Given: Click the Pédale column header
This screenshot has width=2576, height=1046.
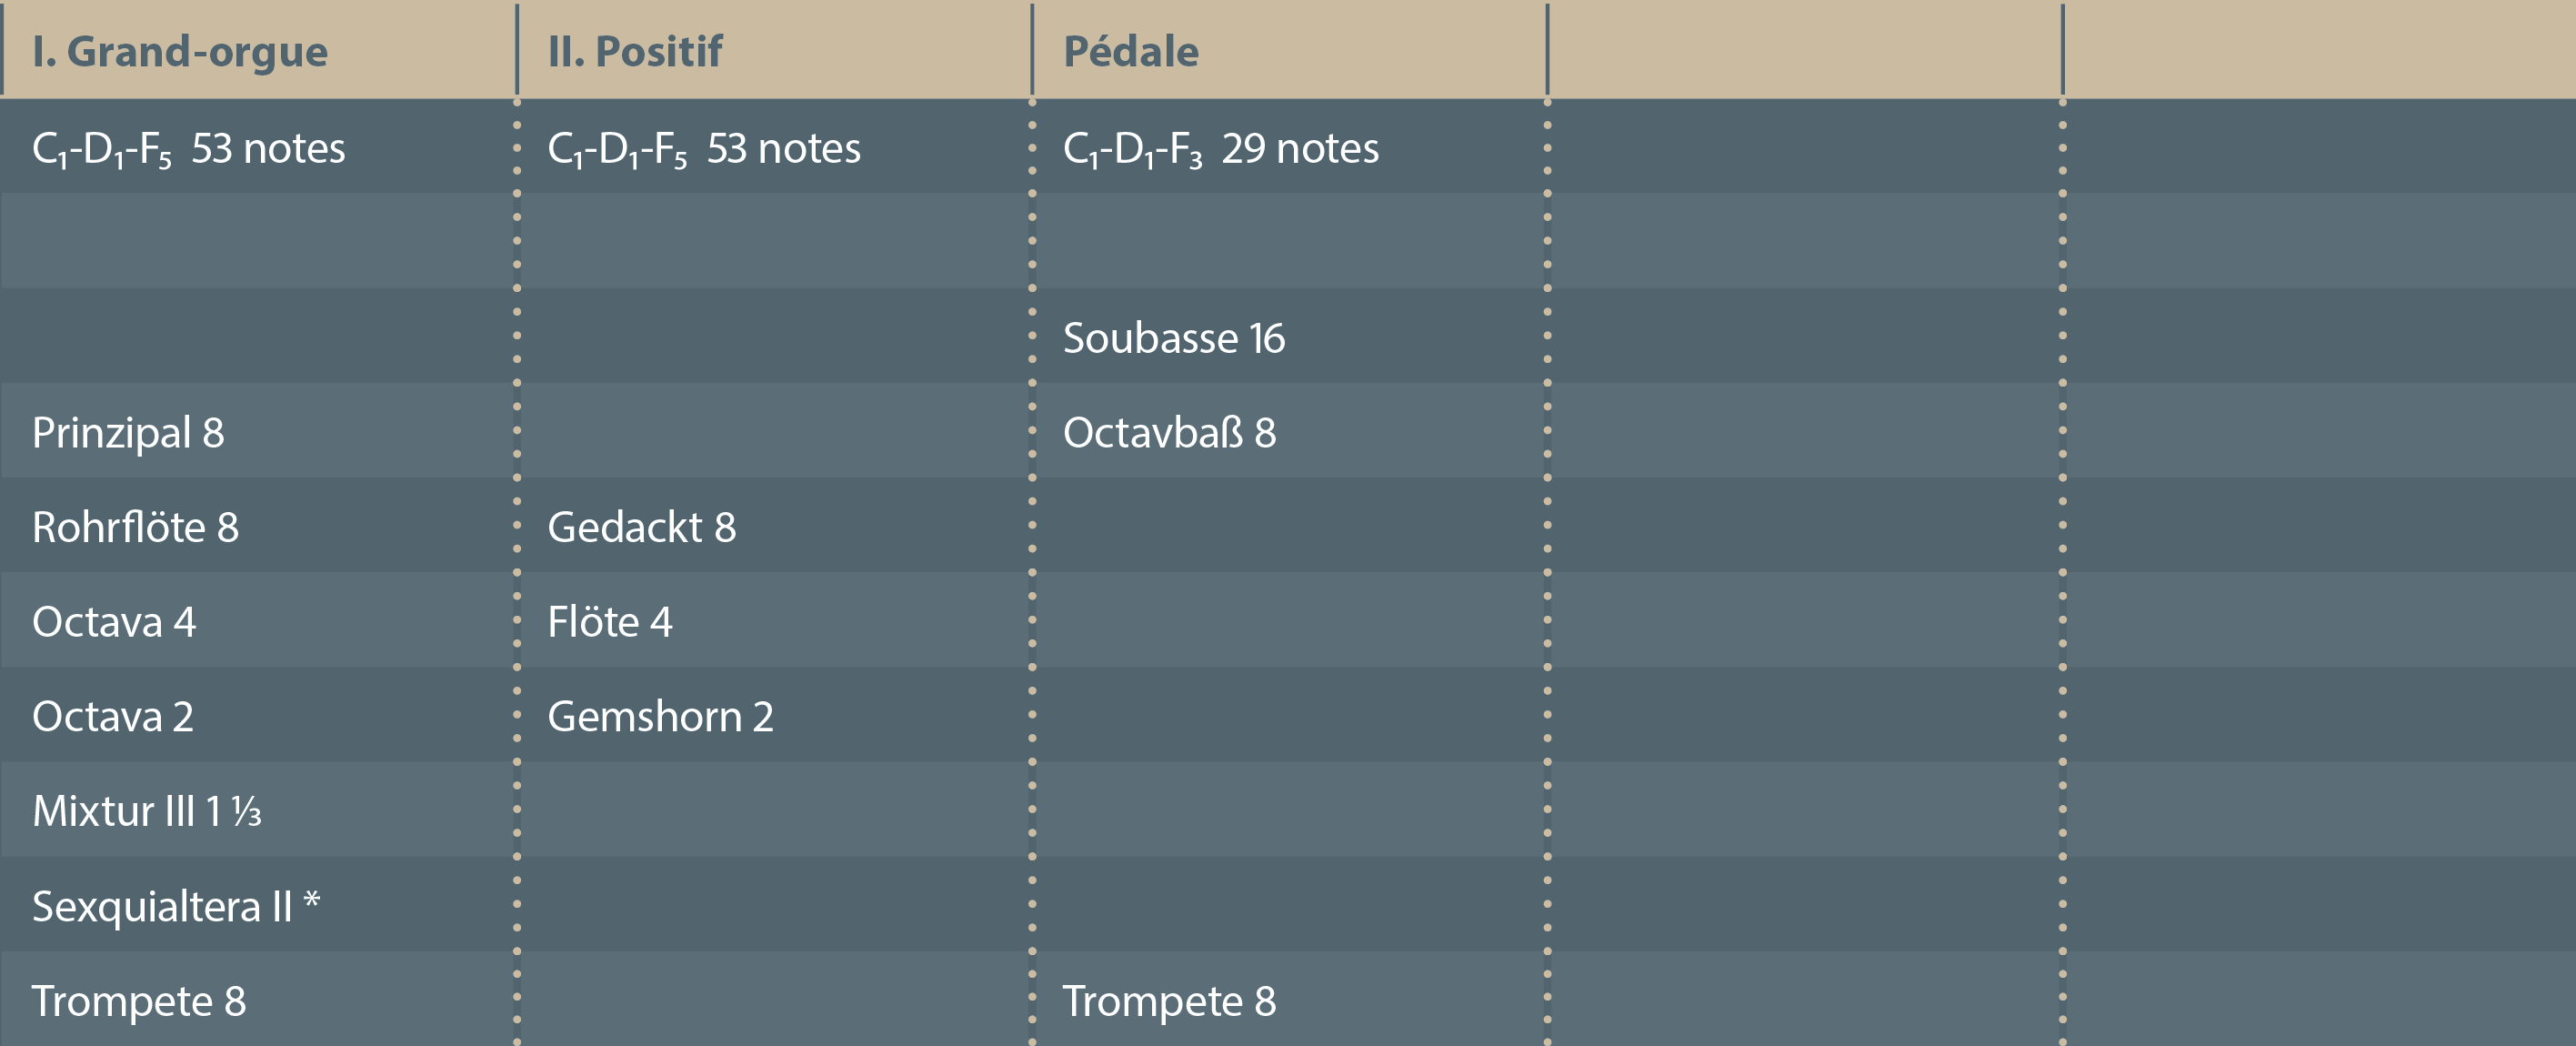Looking at the screenshot, I should [1130, 51].
